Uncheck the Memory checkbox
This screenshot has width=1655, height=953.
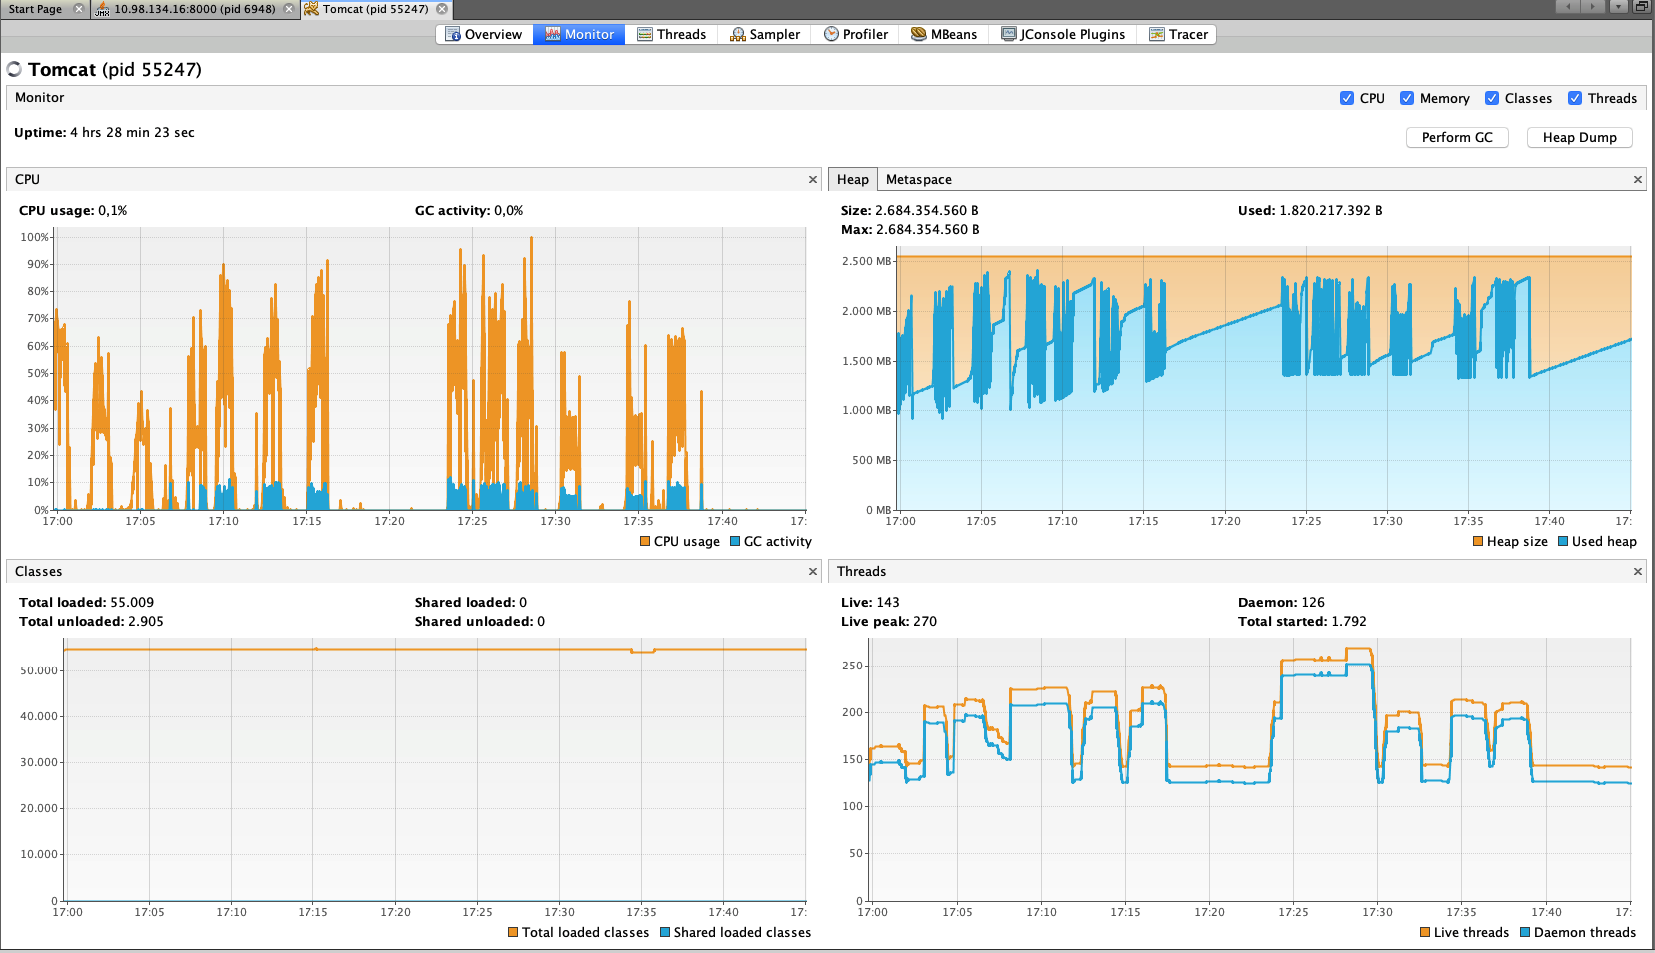1407,98
